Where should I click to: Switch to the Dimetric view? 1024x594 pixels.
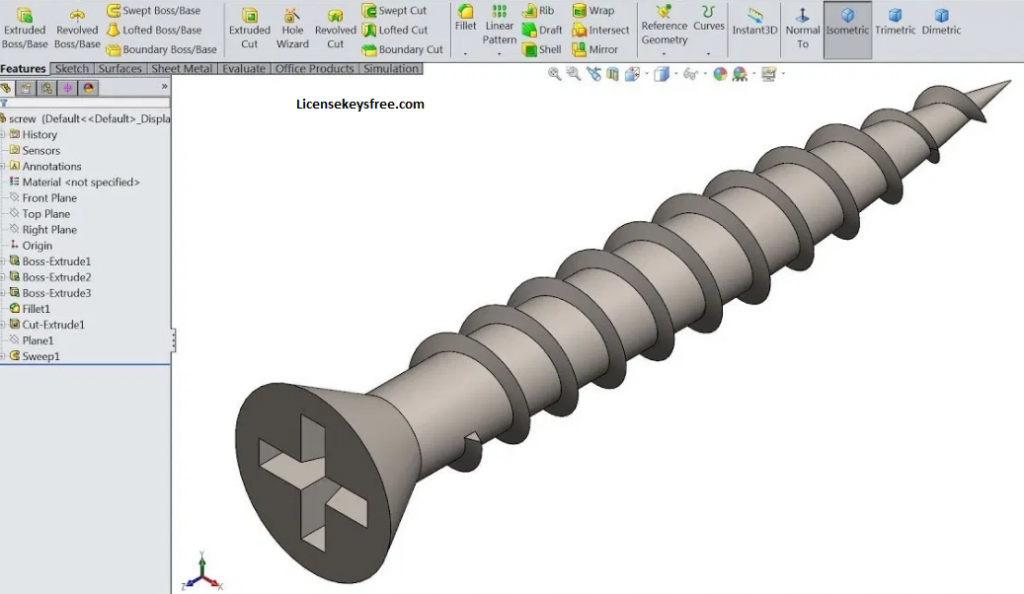941,22
